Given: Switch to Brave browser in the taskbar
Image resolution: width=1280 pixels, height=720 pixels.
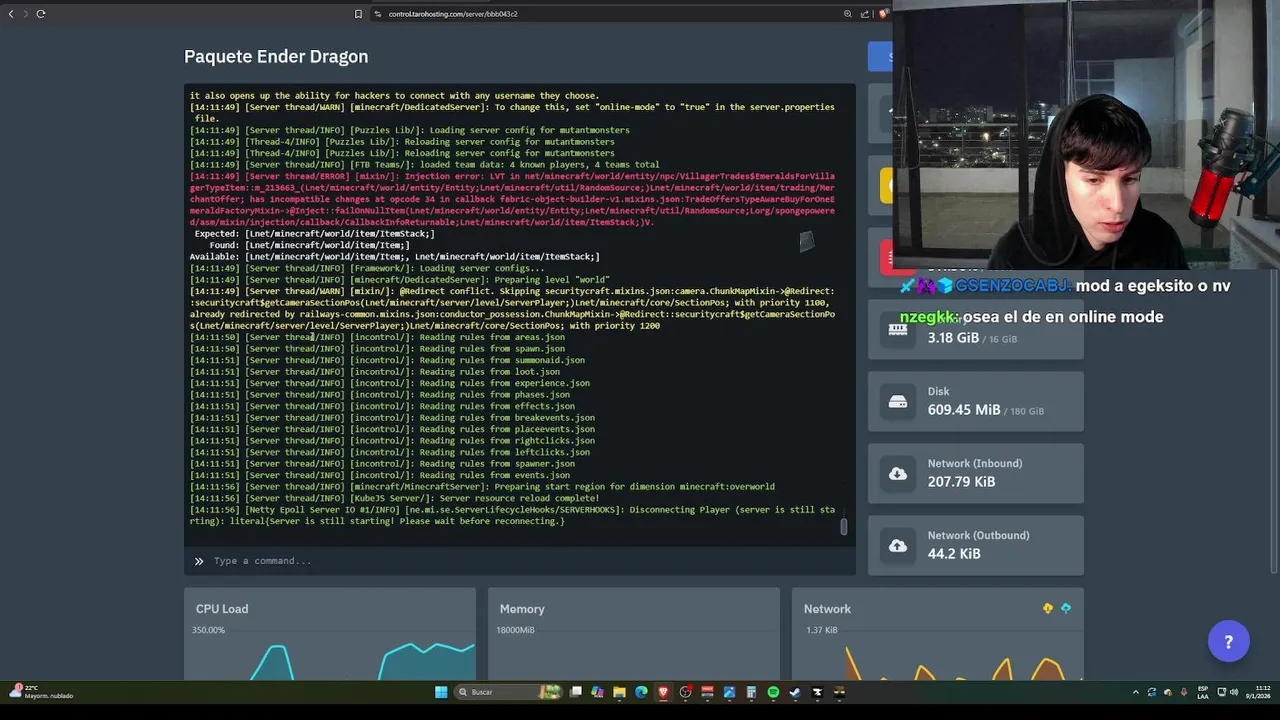Looking at the screenshot, I should click(663, 692).
